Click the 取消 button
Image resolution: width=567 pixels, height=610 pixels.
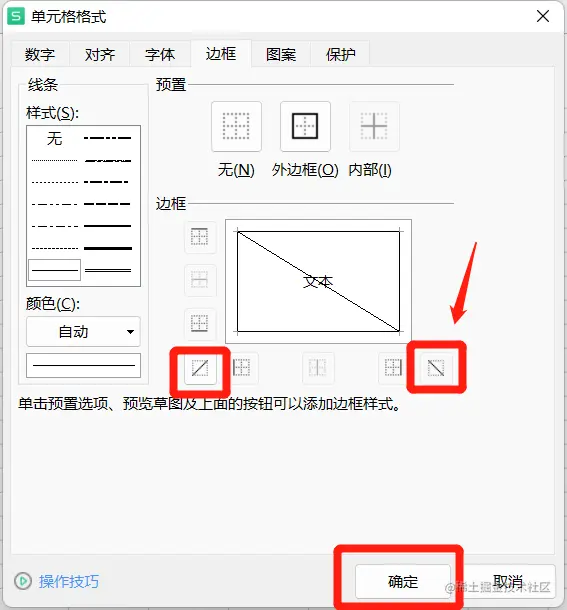click(x=507, y=581)
